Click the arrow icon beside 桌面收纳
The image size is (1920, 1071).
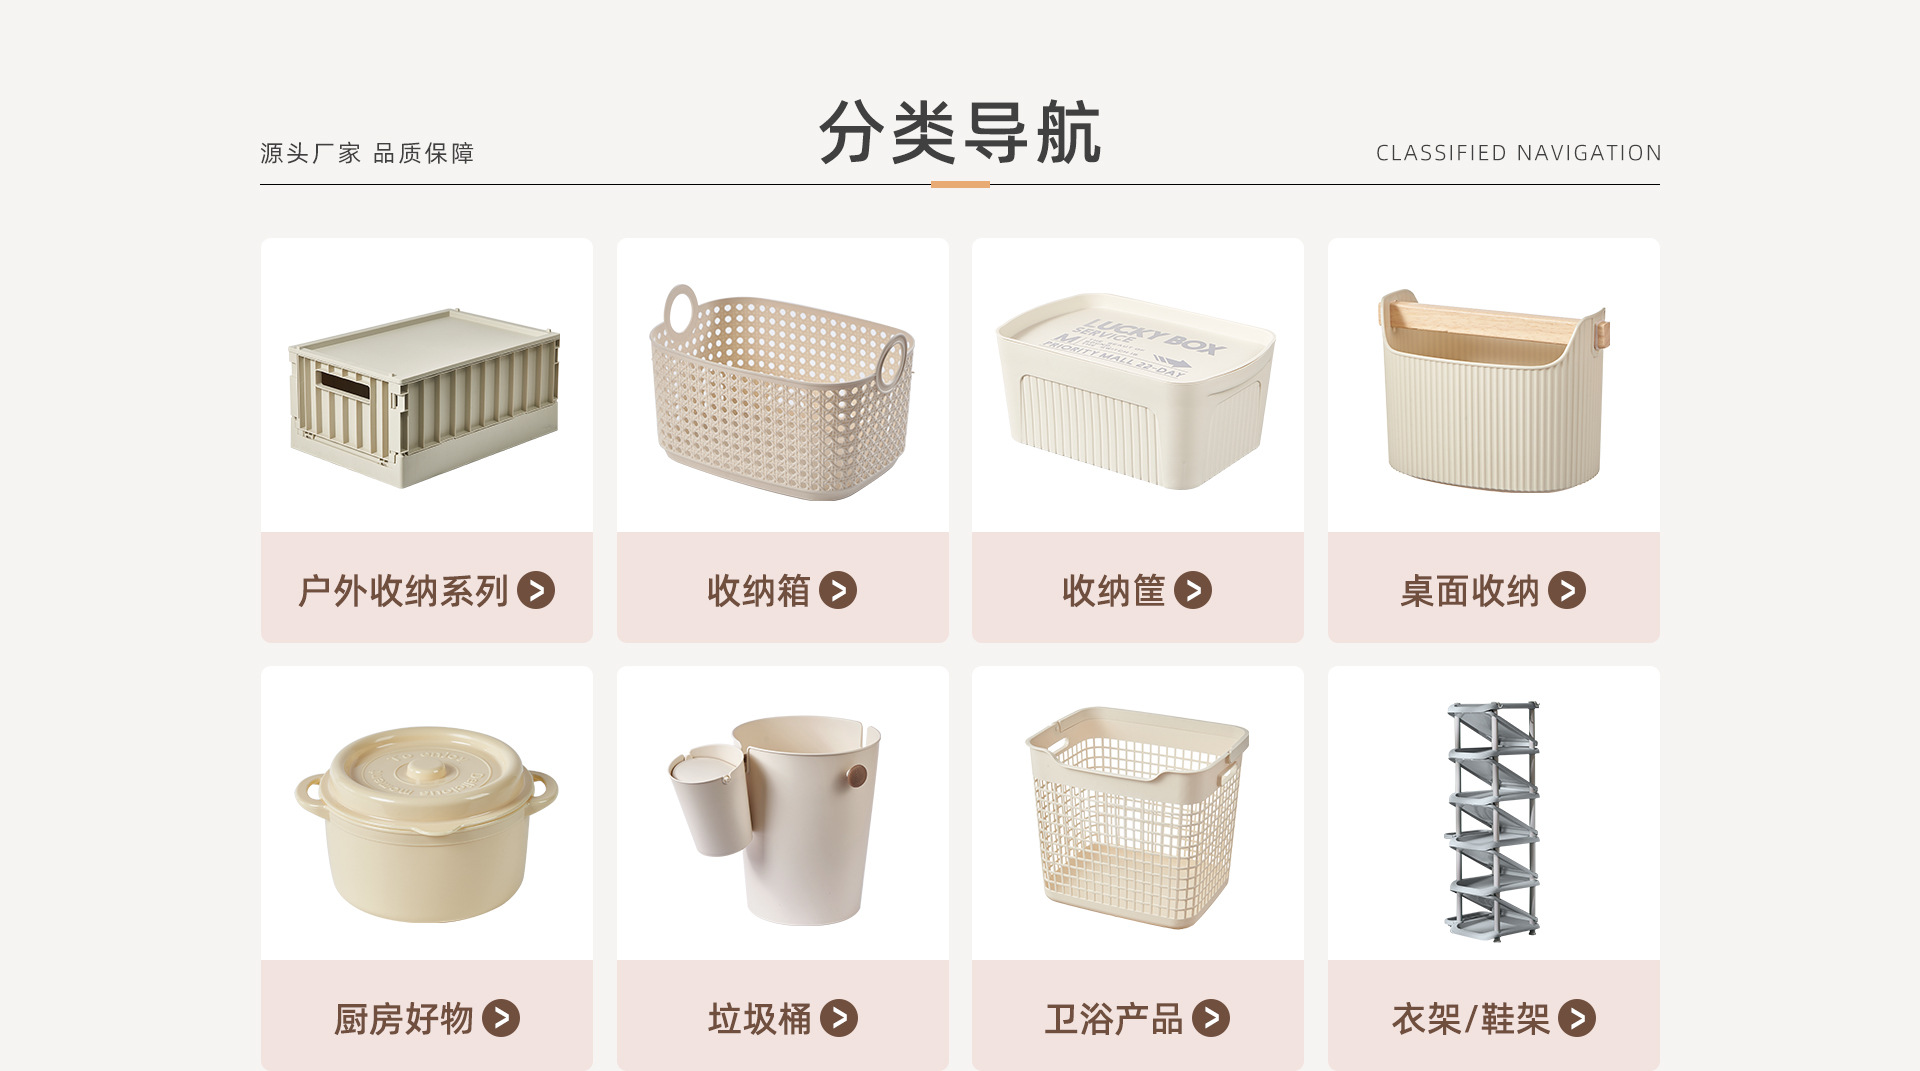pos(1567,590)
